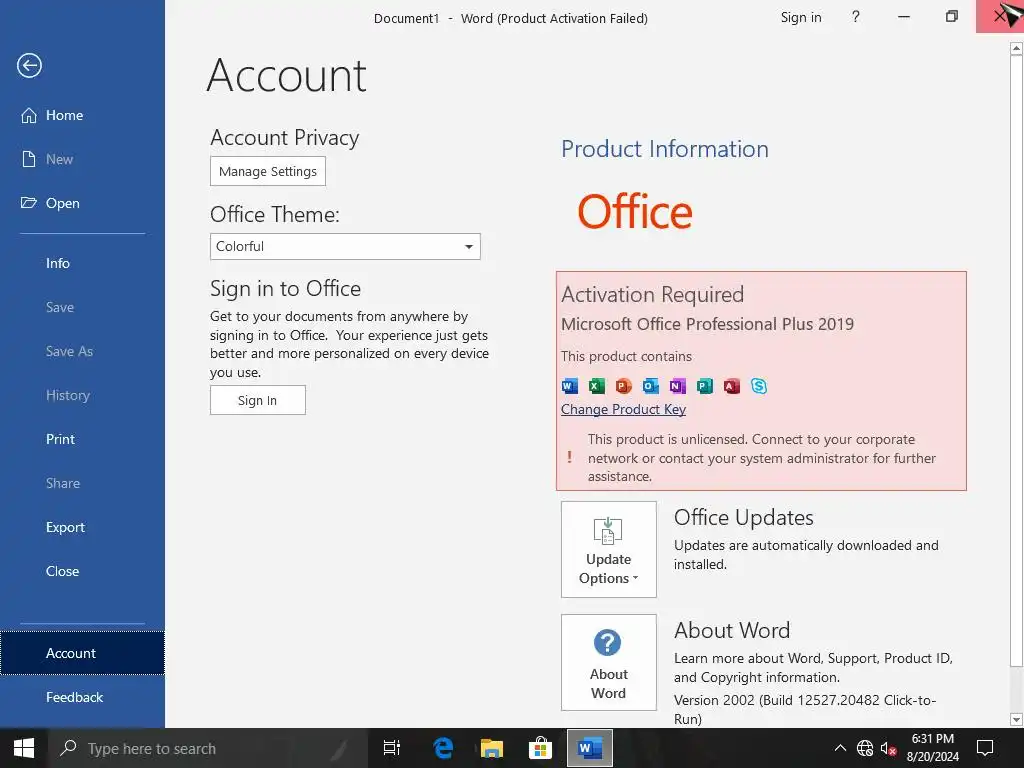The width and height of the screenshot is (1024, 768).
Task: Select the Account tab
Action: click(82, 653)
